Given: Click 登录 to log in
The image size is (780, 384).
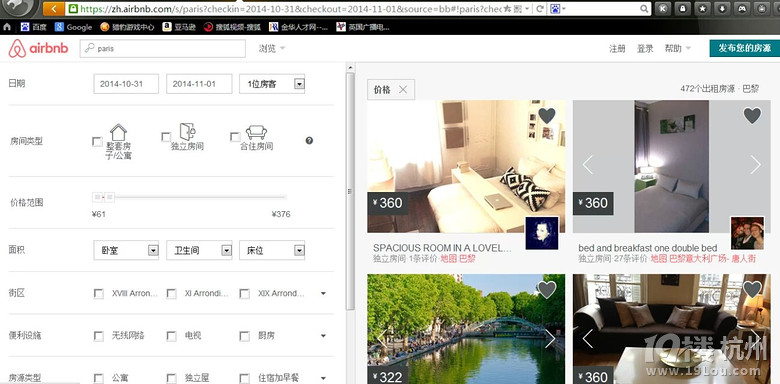Looking at the screenshot, I should click(x=645, y=48).
